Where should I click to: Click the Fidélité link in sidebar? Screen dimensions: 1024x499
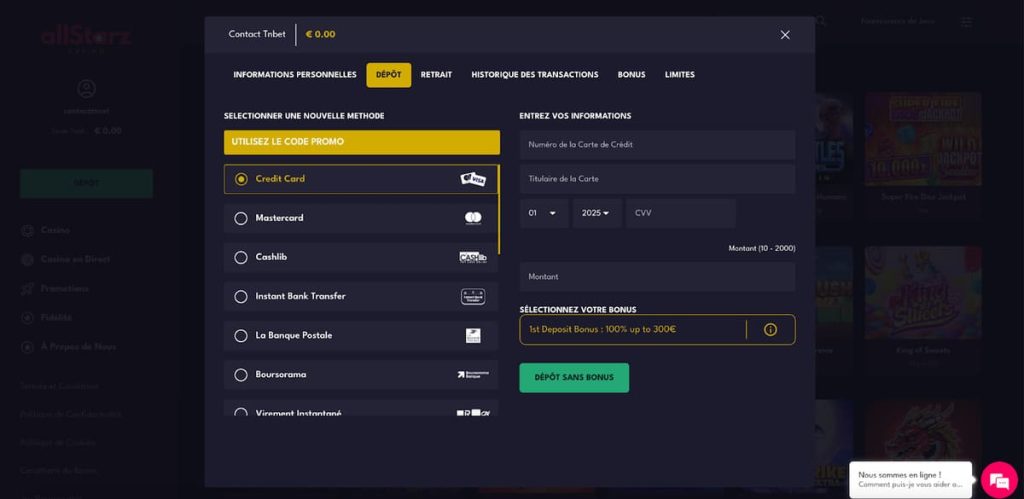pos(56,317)
